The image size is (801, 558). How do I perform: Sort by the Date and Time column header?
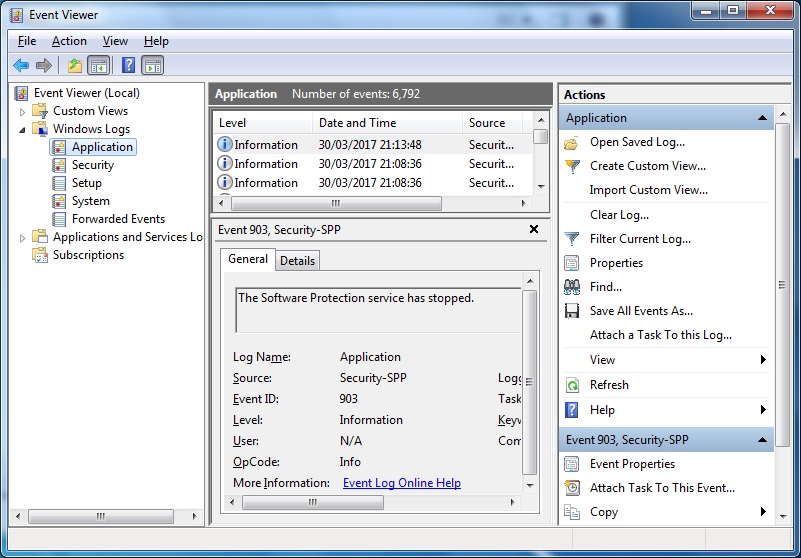click(x=387, y=123)
